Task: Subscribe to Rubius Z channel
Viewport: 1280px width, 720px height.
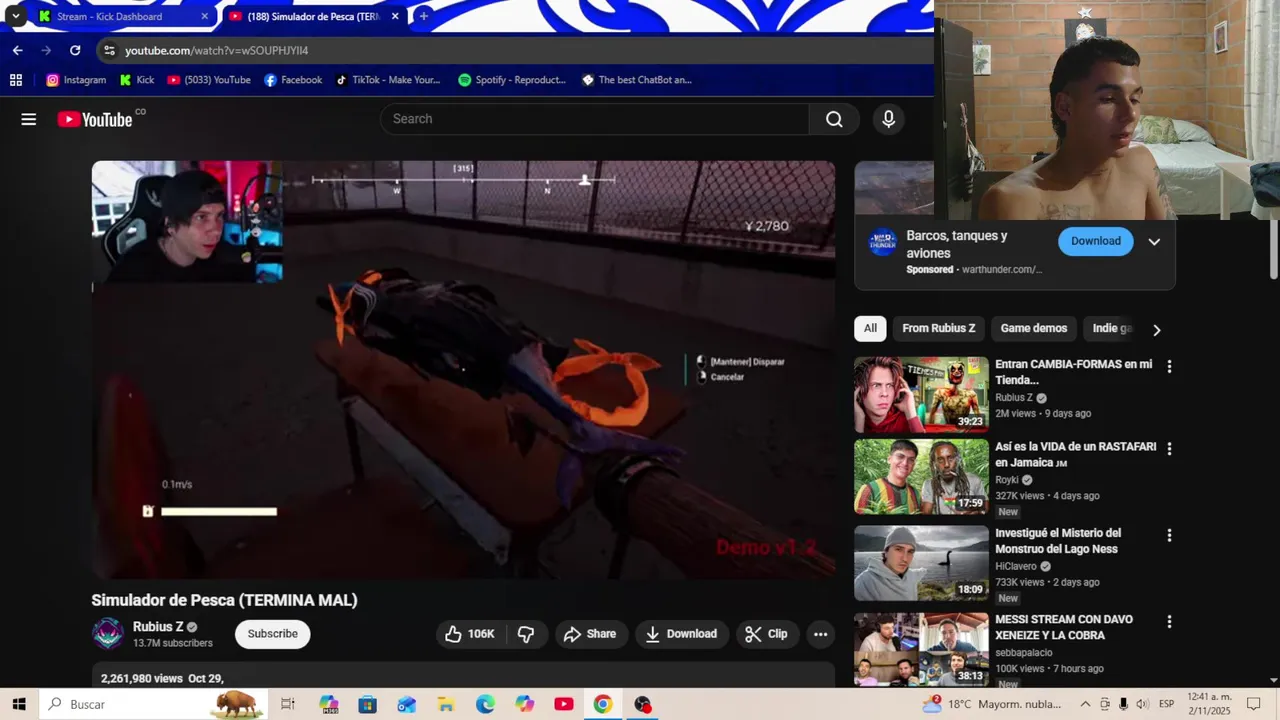Action: click(273, 634)
